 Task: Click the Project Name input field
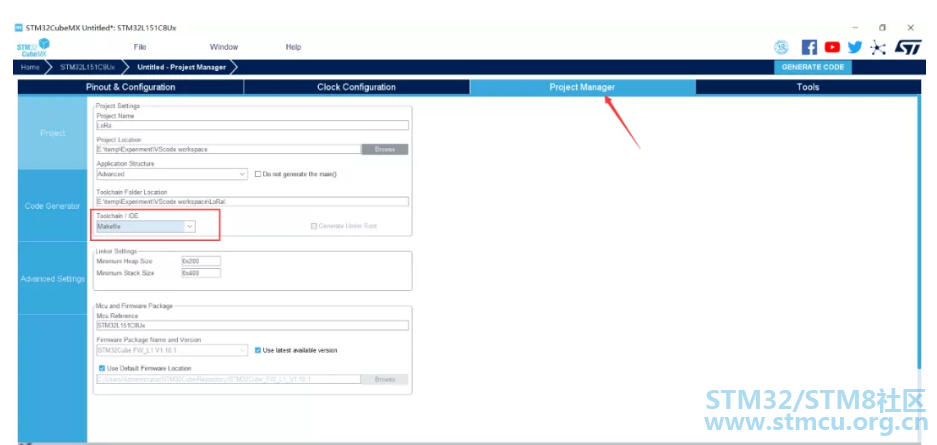252,125
